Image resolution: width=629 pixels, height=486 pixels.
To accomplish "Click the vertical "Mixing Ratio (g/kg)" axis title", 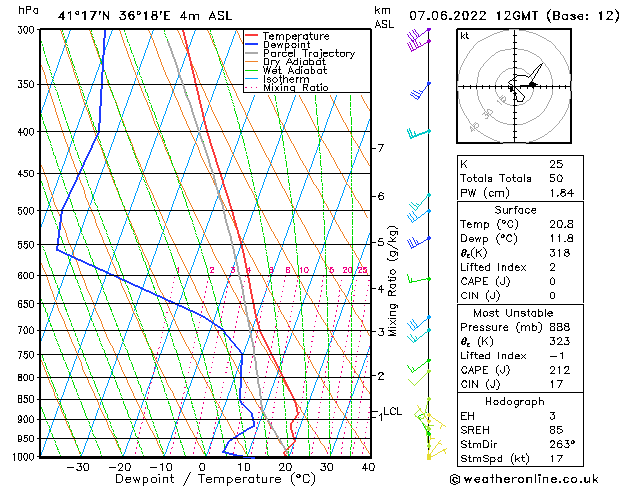I will pos(392,281).
